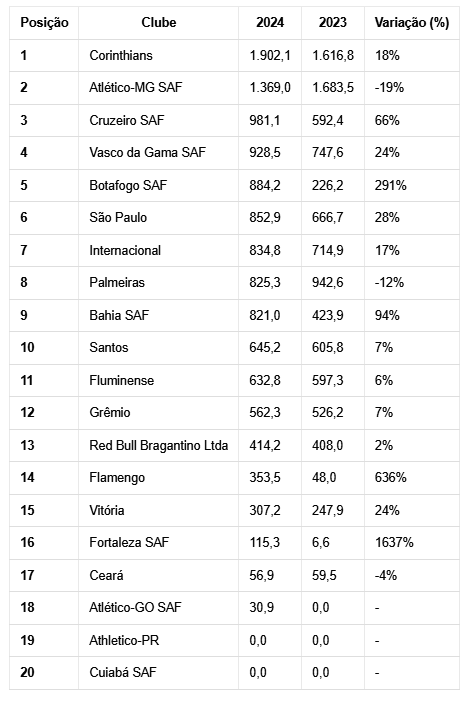Click Bahia SAF's 2023 value 423,9
The height and width of the screenshot is (712, 467).
[327, 315]
